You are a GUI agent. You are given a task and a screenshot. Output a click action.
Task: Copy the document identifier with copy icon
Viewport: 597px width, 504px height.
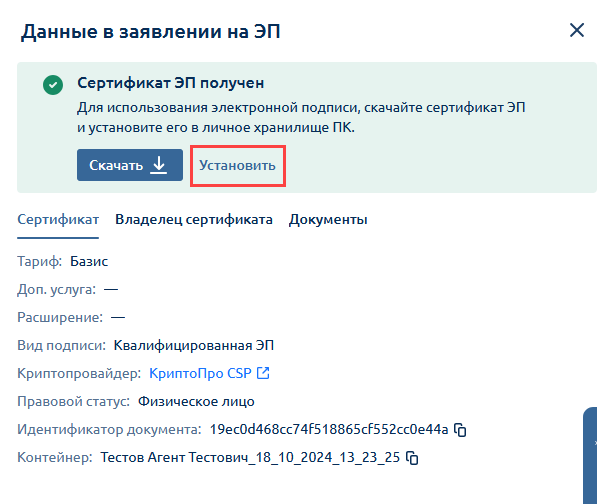click(460, 430)
